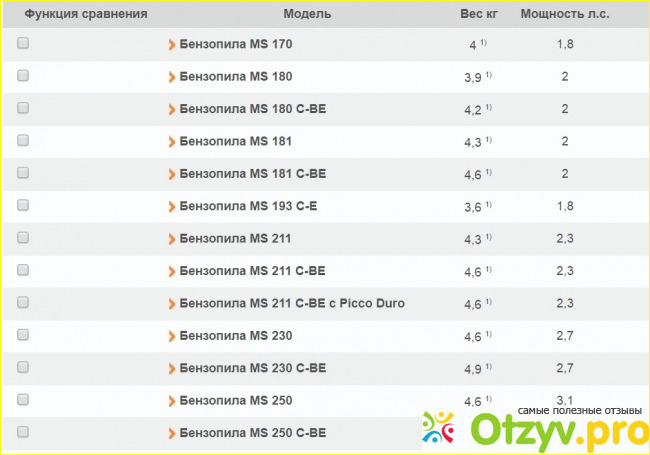
Task: Click the weight value 4,6 for MS 211 C-BE
Action: (473, 272)
